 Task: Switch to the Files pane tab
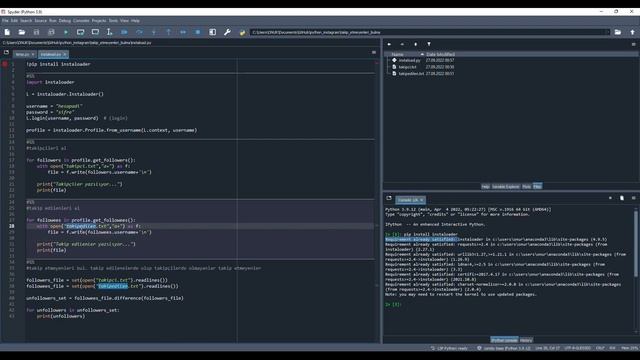[x=537, y=187]
